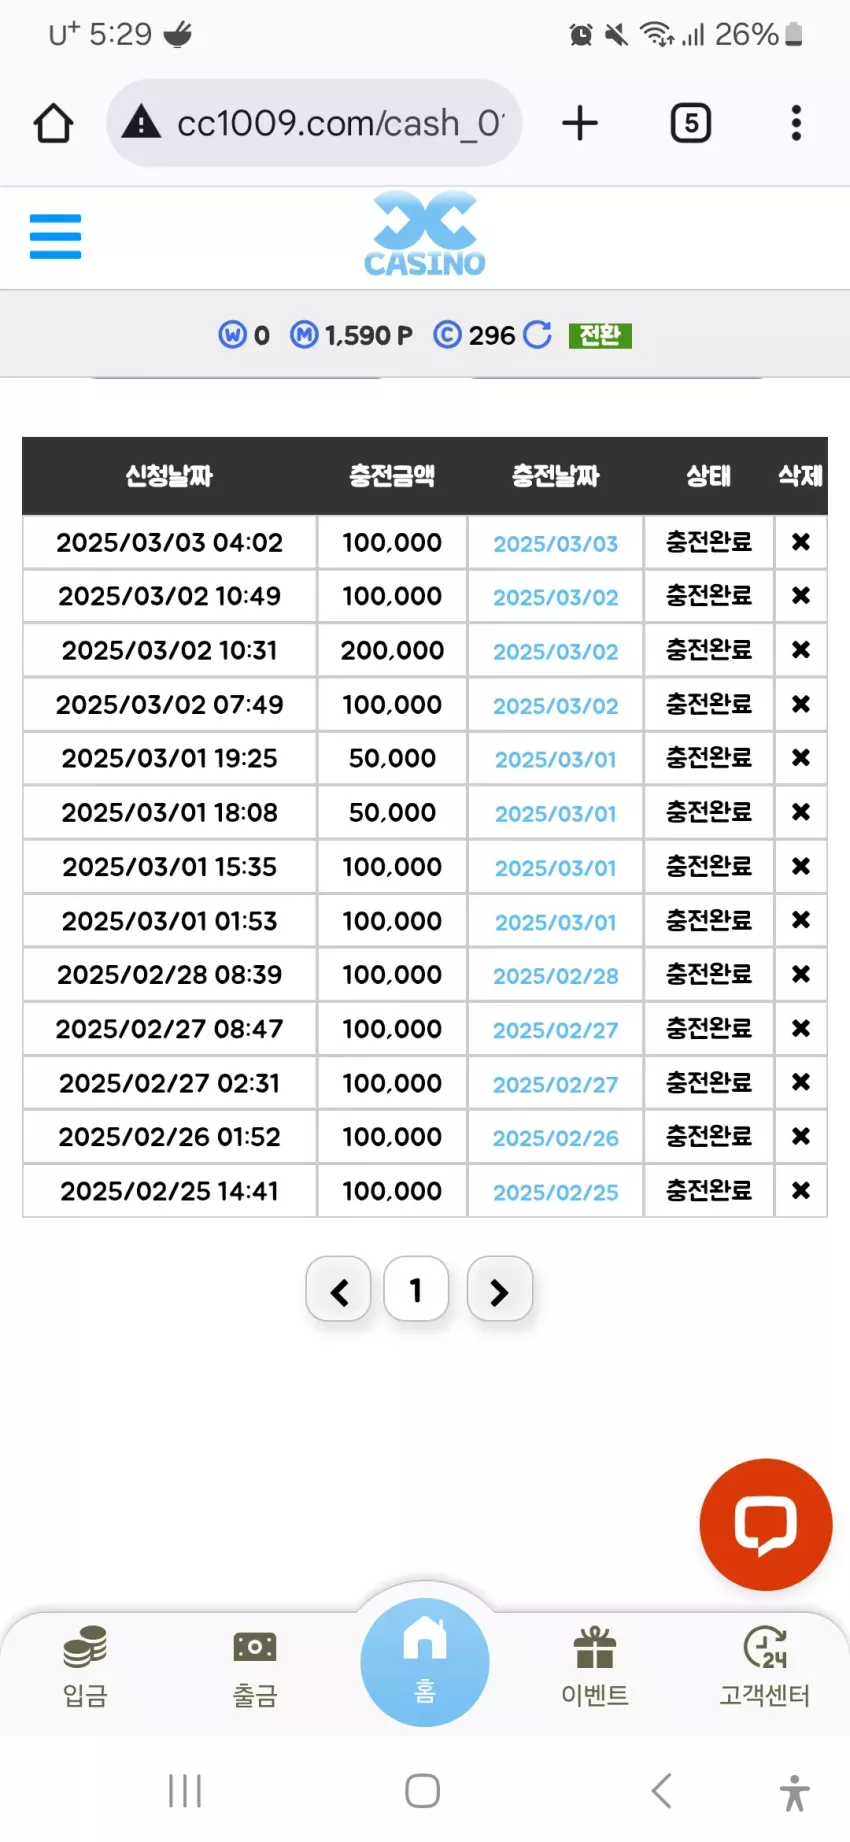Screen dimensions: 850x1842
Task: Open 이벤트 events gift icon
Action: 595,1666
